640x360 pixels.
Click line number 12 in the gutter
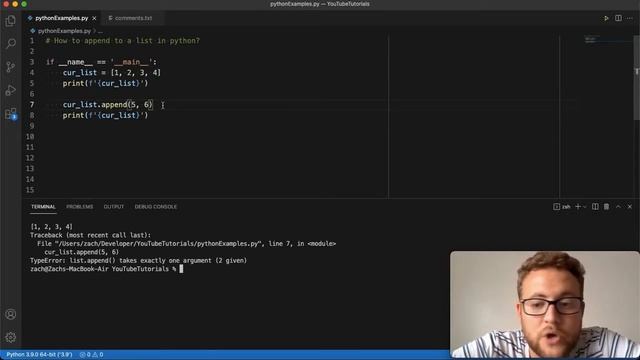(30, 158)
